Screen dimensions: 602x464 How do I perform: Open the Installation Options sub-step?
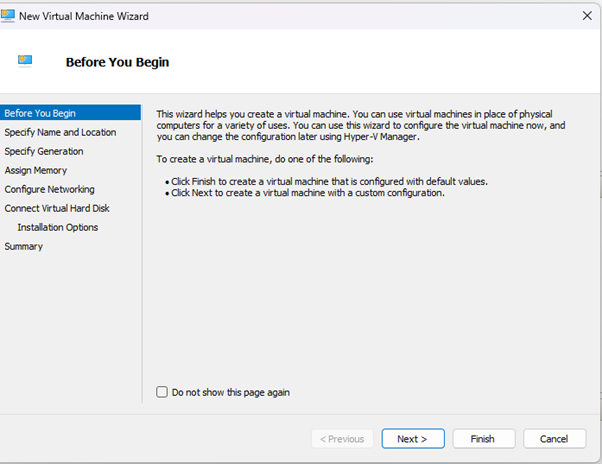tap(58, 227)
